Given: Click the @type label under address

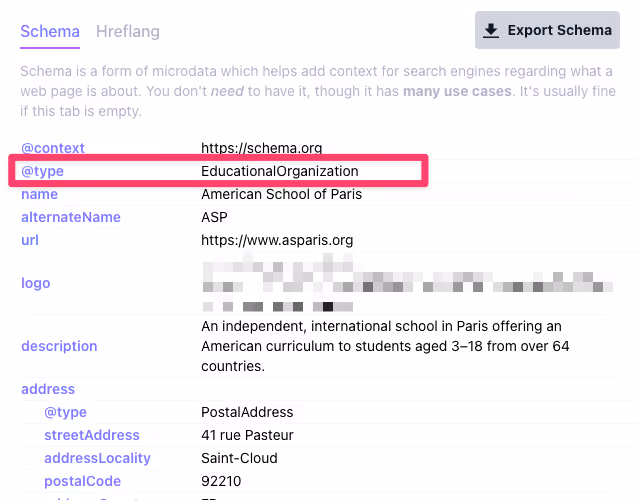Looking at the screenshot, I should (66, 412).
